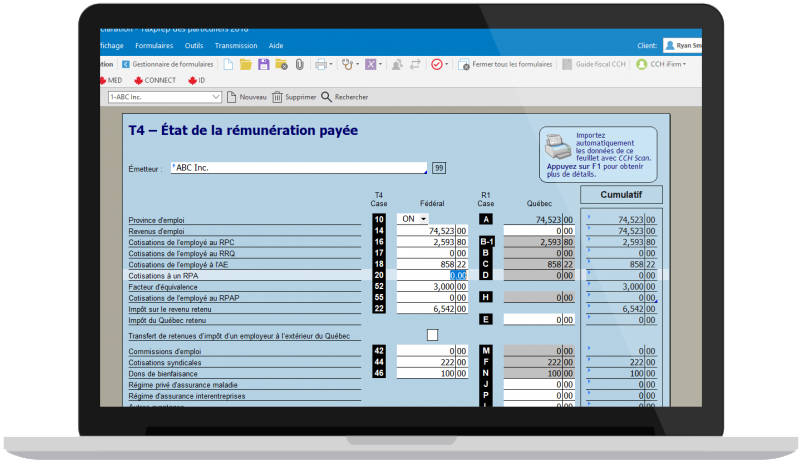Click the new document icon in toolbar
This screenshot has height=465, width=803.
[229, 64]
